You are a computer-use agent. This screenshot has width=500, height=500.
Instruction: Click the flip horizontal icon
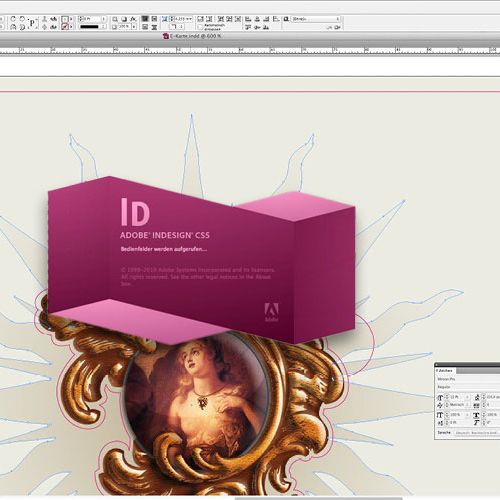(13, 27)
